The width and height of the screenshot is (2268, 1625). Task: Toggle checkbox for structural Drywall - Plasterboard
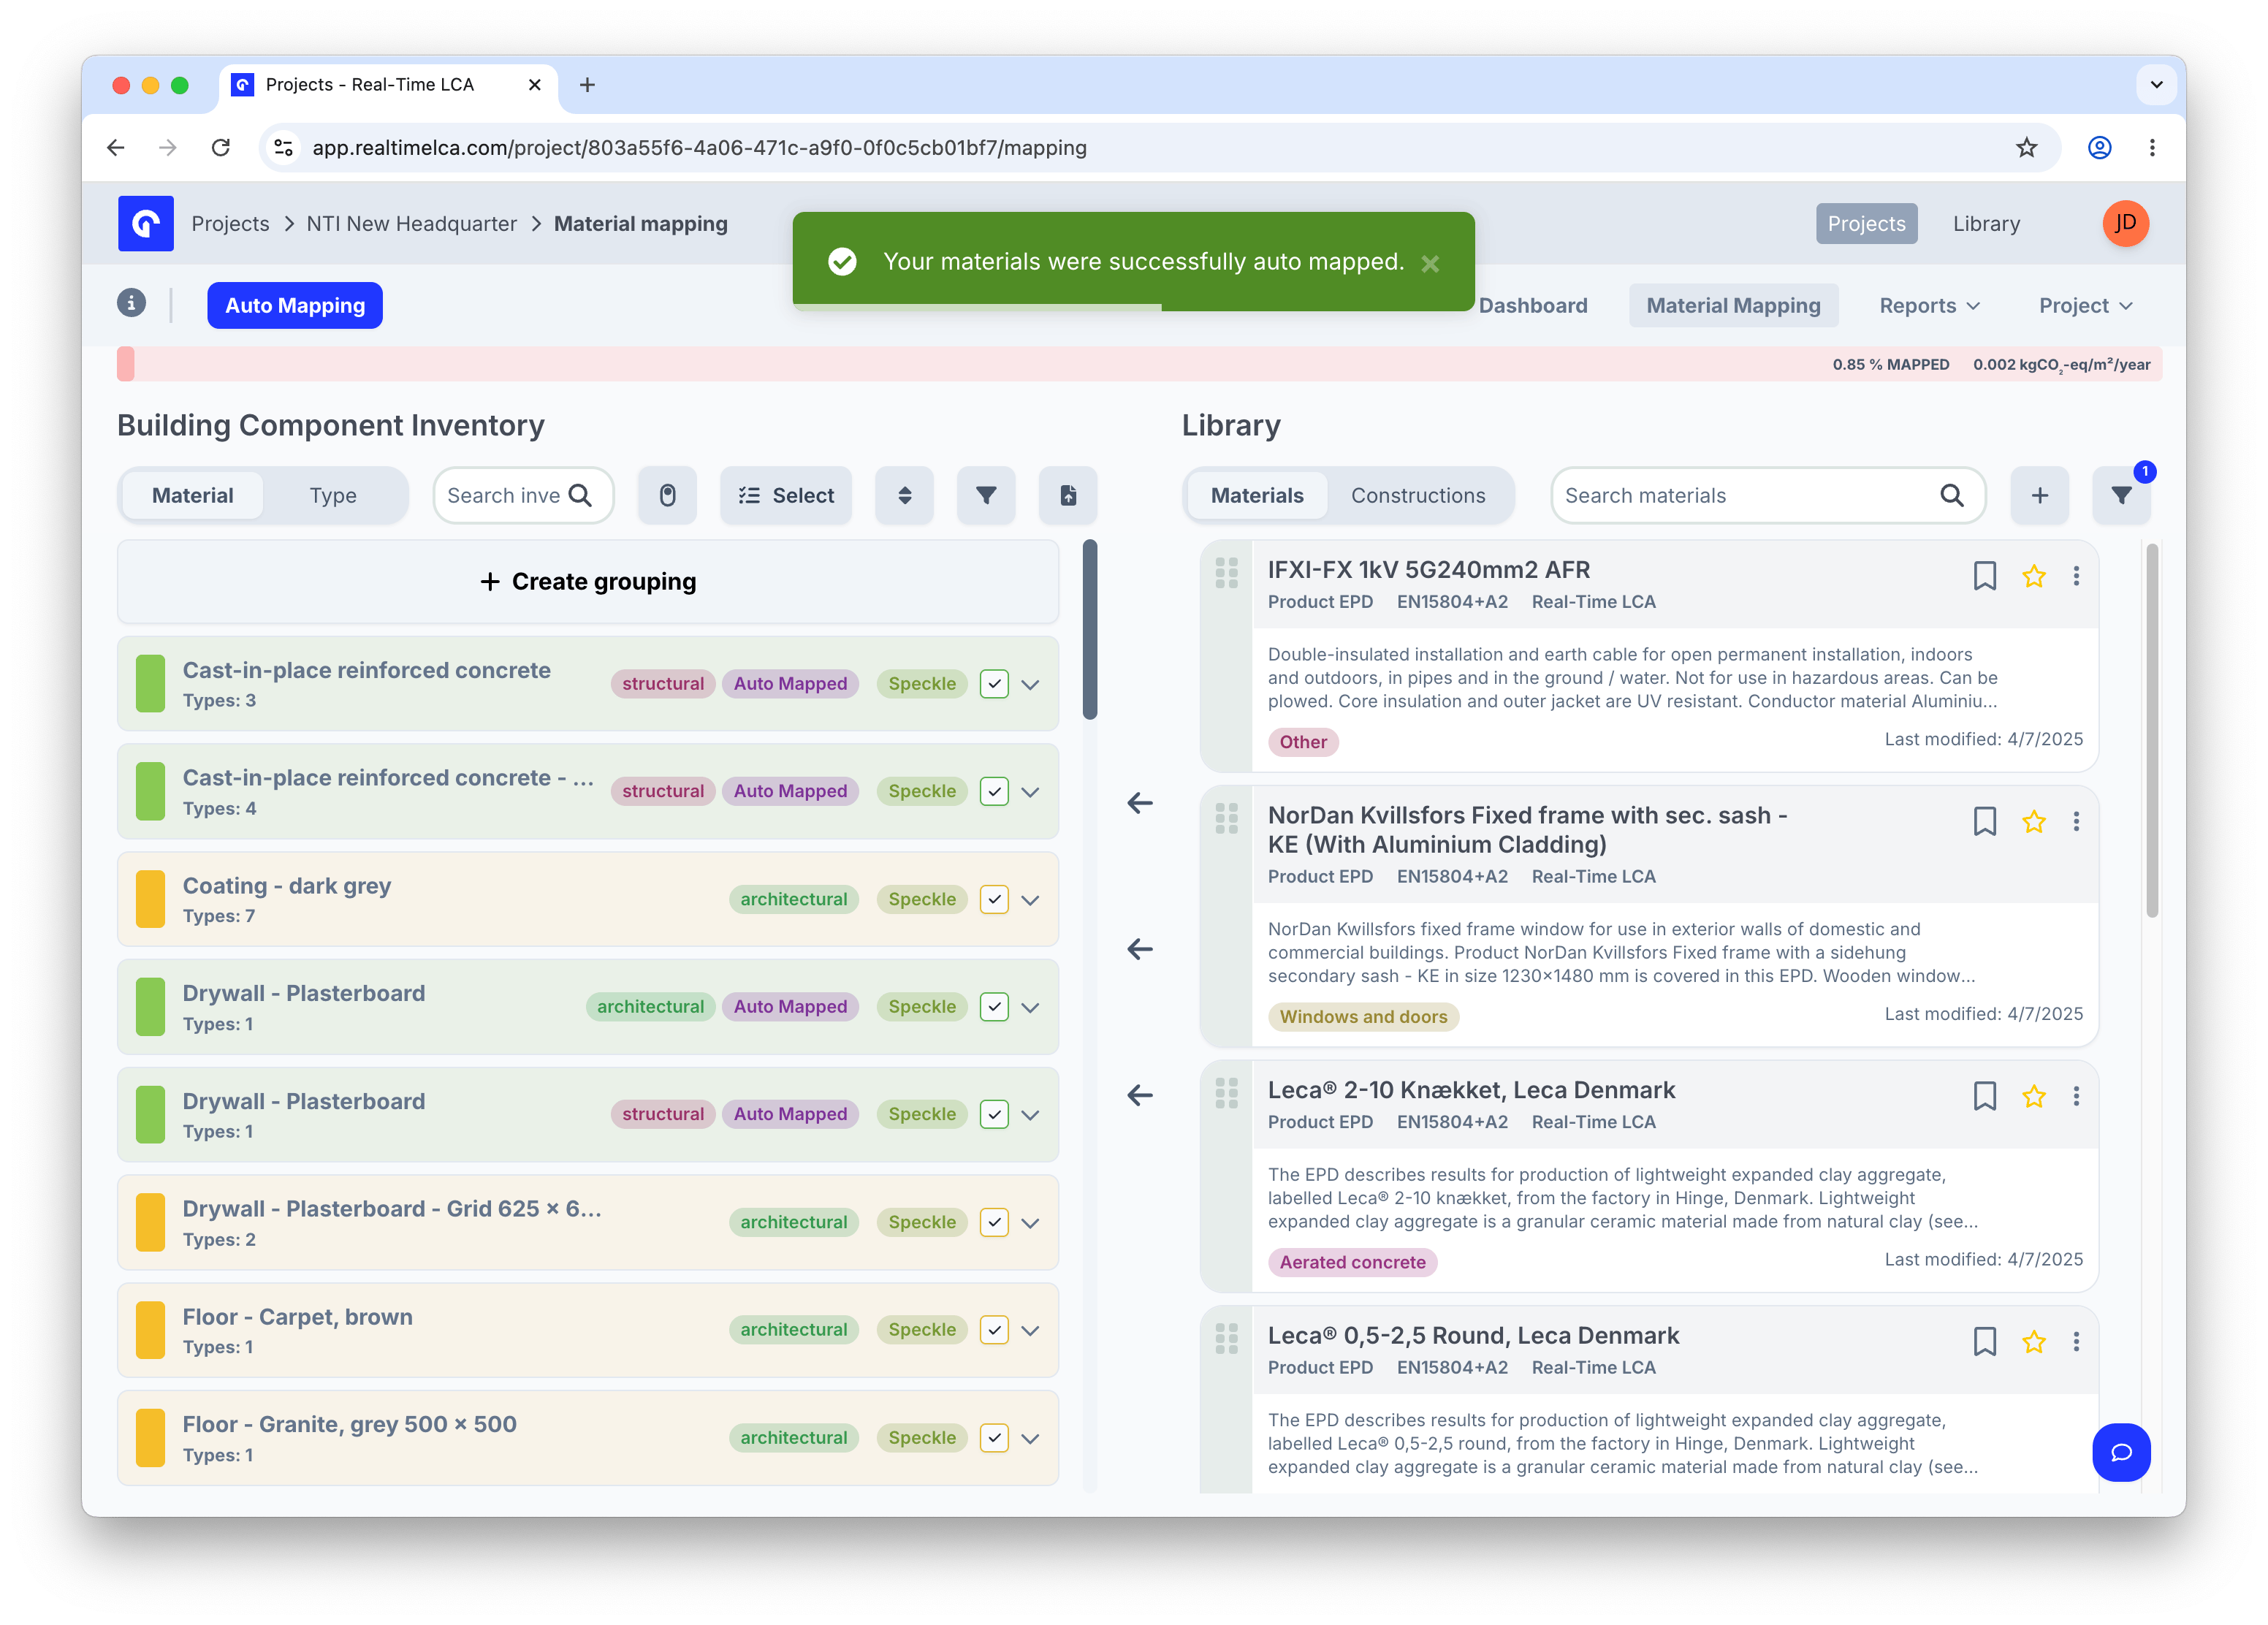(x=993, y=1115)
